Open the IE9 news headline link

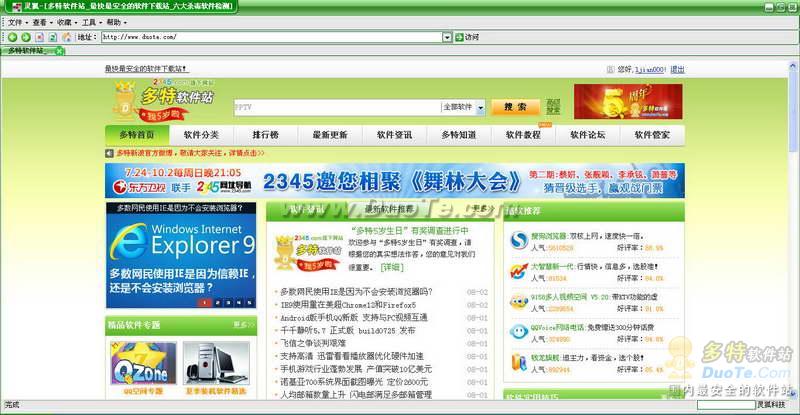[x=357, y=304]
